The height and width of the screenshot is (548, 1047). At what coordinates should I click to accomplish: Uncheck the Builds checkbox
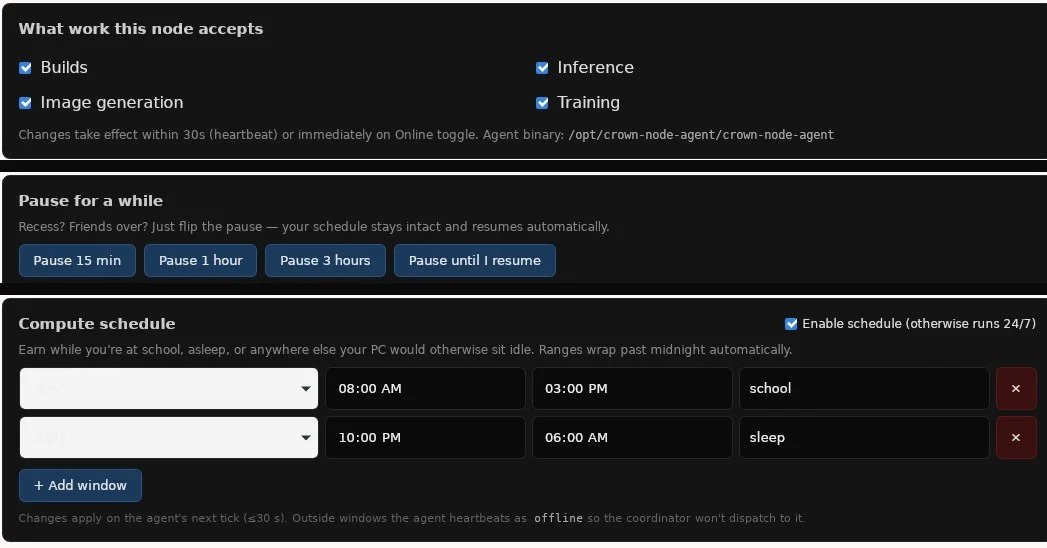[25, 68]
